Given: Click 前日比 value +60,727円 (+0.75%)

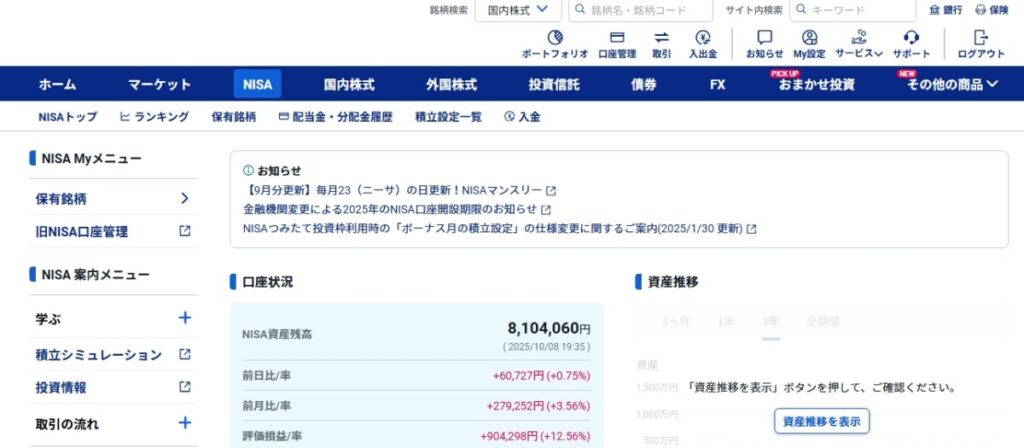Looking at the screenshot, I should 541,376.
